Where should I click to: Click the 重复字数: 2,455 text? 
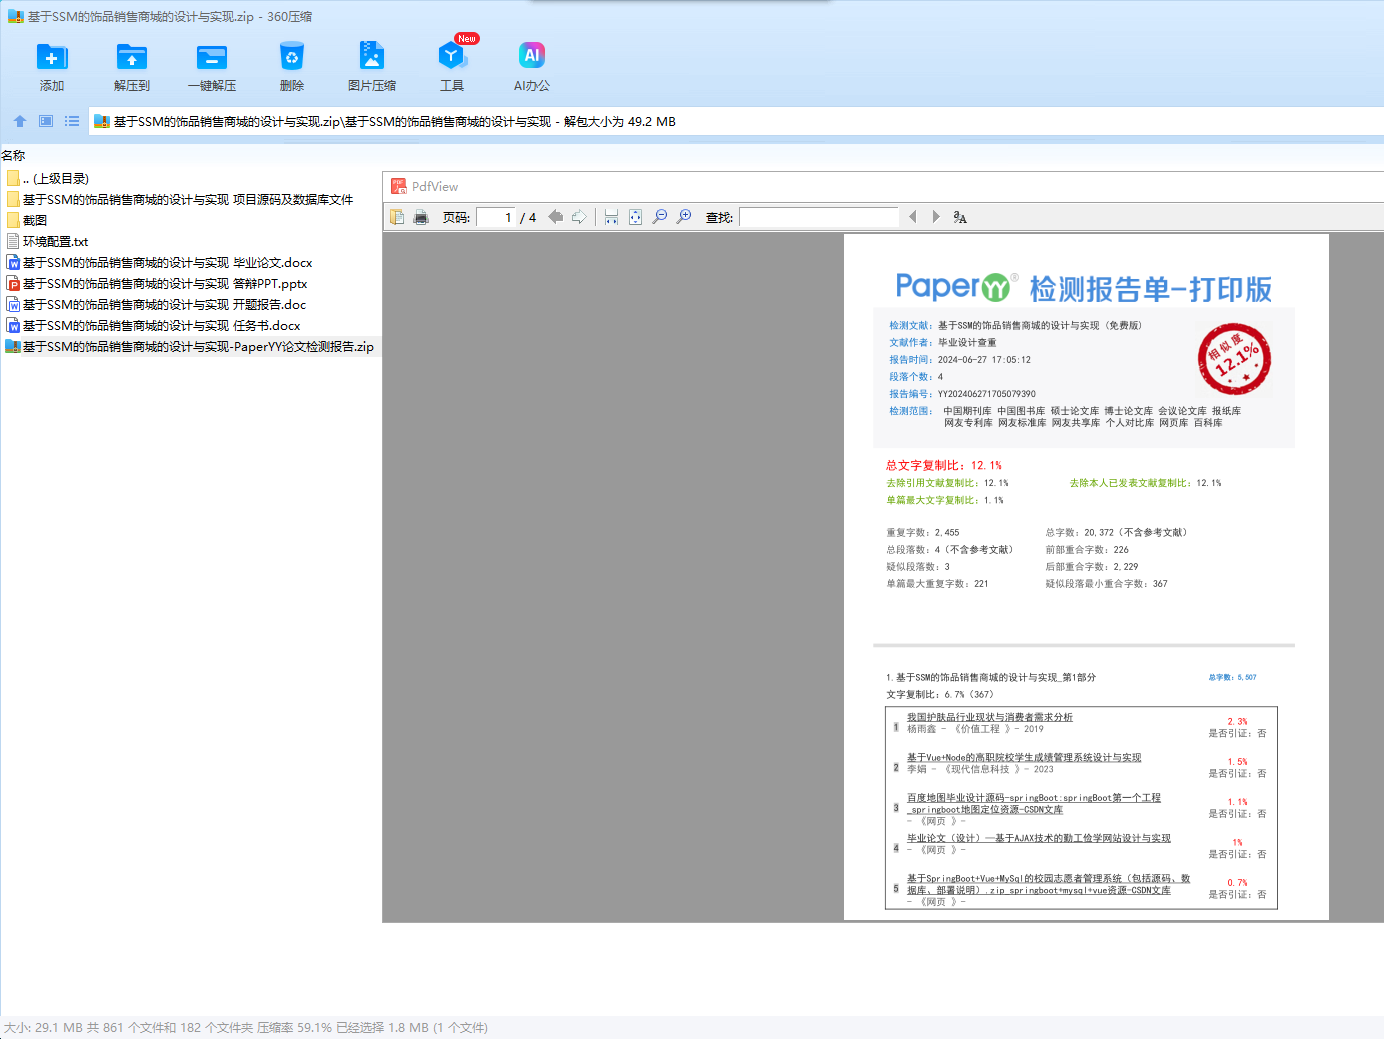coord(923,532)
